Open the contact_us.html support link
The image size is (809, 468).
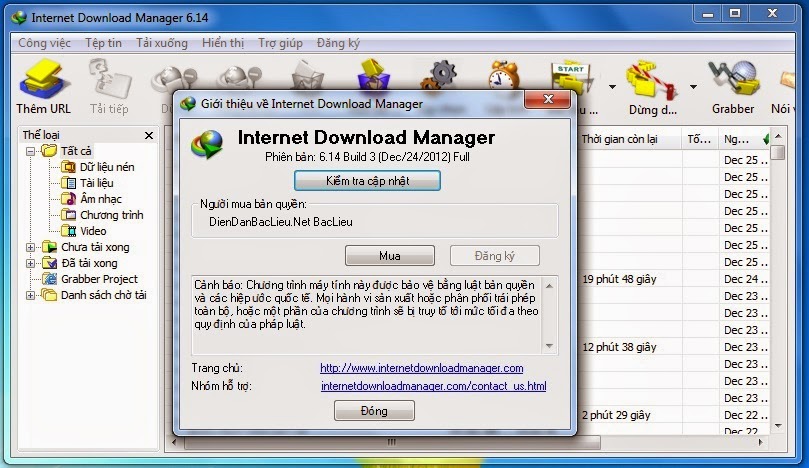pos(433,386)
